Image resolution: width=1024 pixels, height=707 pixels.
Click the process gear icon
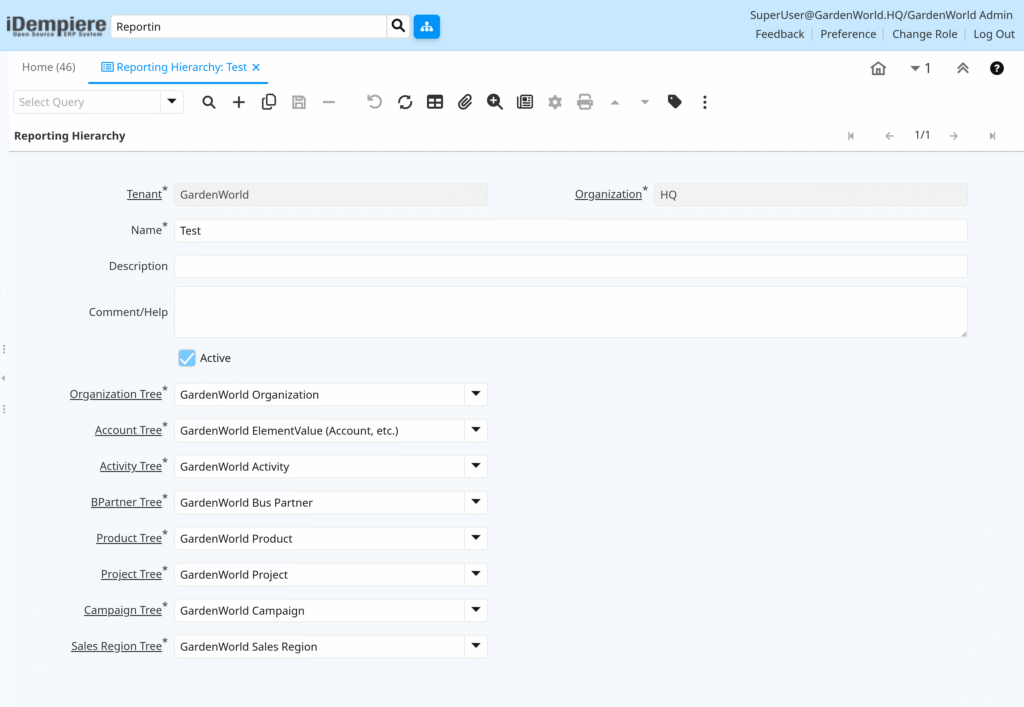click(554, 102)
